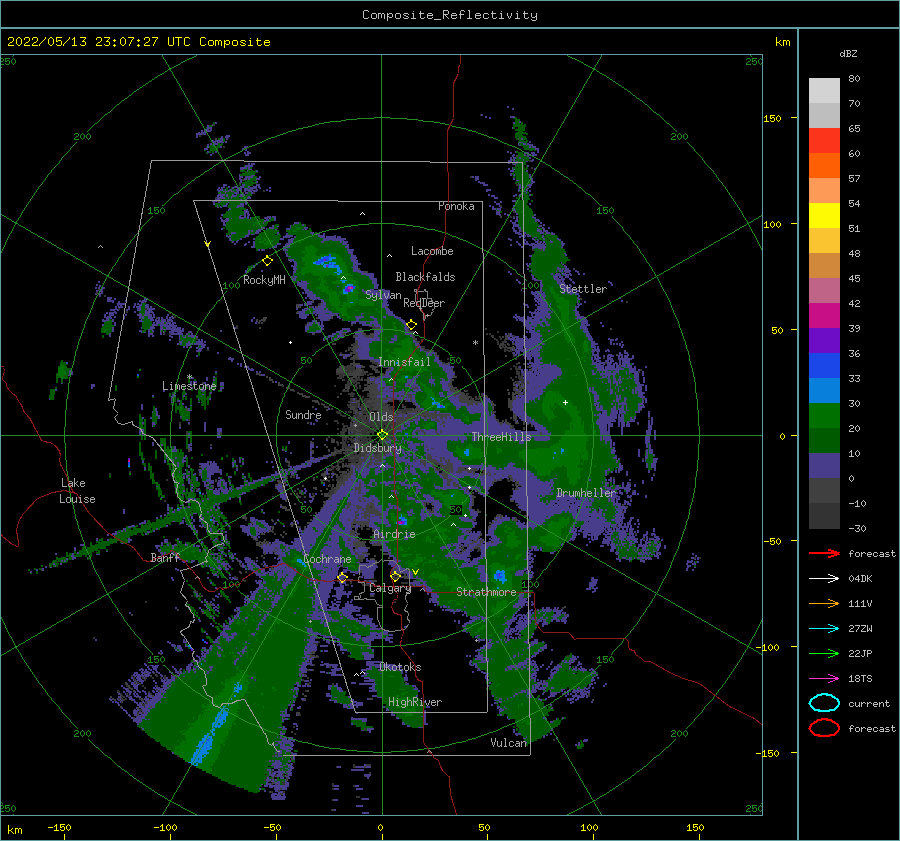Click the Sundre city label
The width and height of the screenshot is (900, 841).
click(x=303, y=414)
